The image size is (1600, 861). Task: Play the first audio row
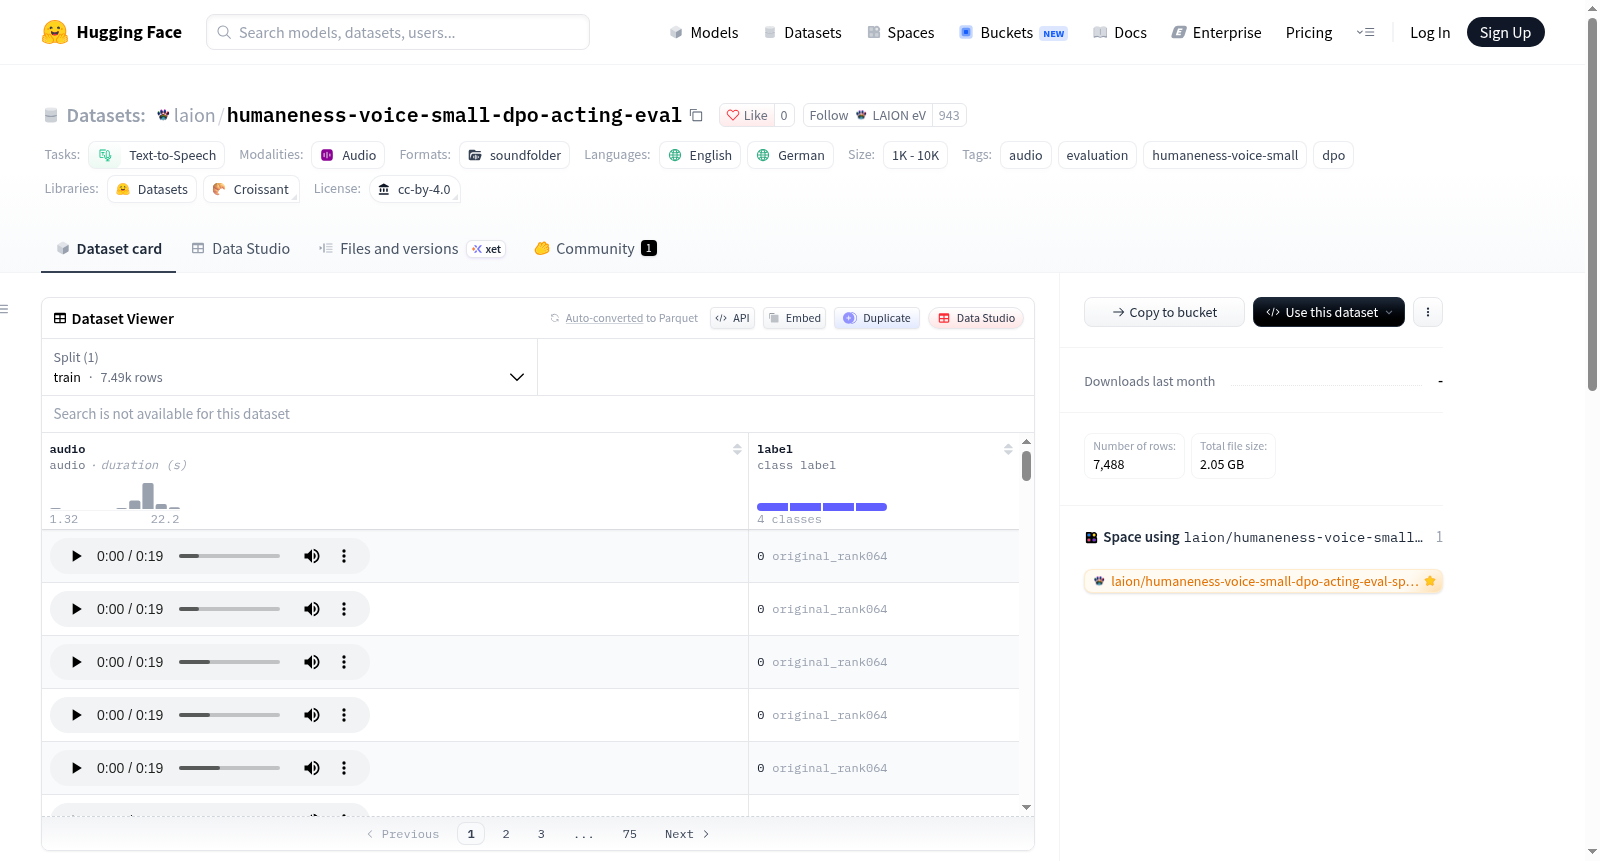pos(76,556)
